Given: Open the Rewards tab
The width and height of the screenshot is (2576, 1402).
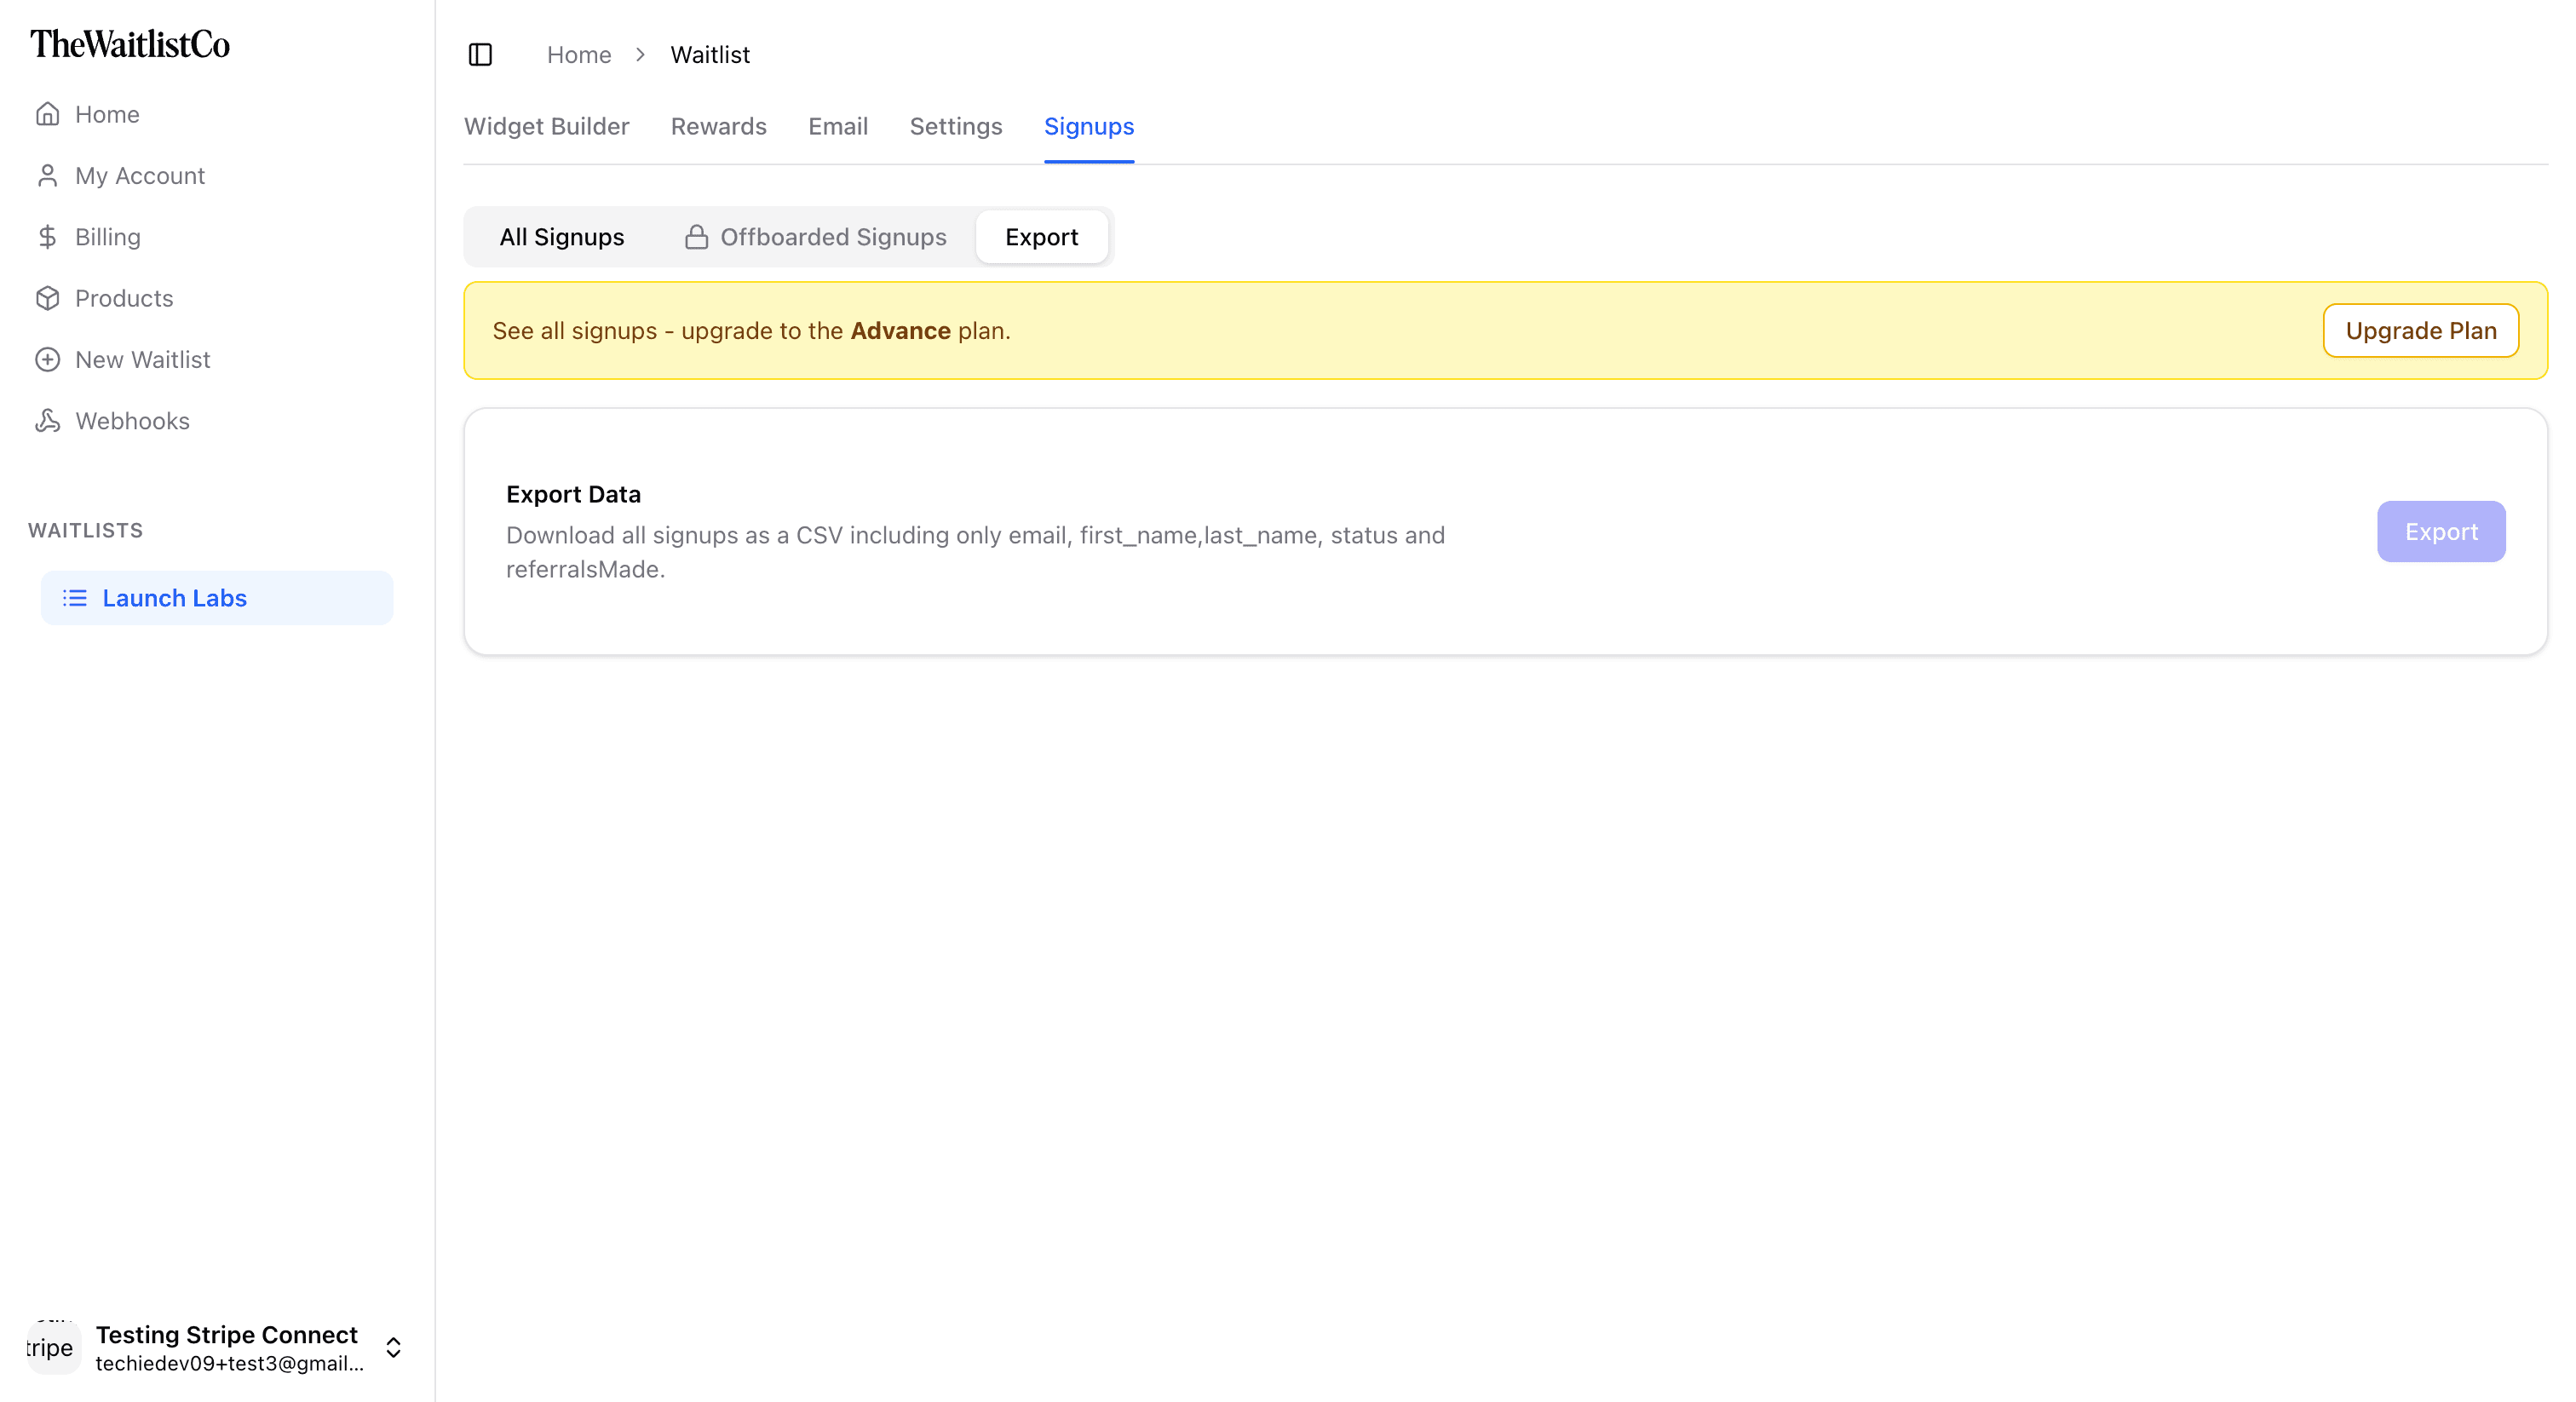Looking at the screenshot, I should click(x=718, y=127).
